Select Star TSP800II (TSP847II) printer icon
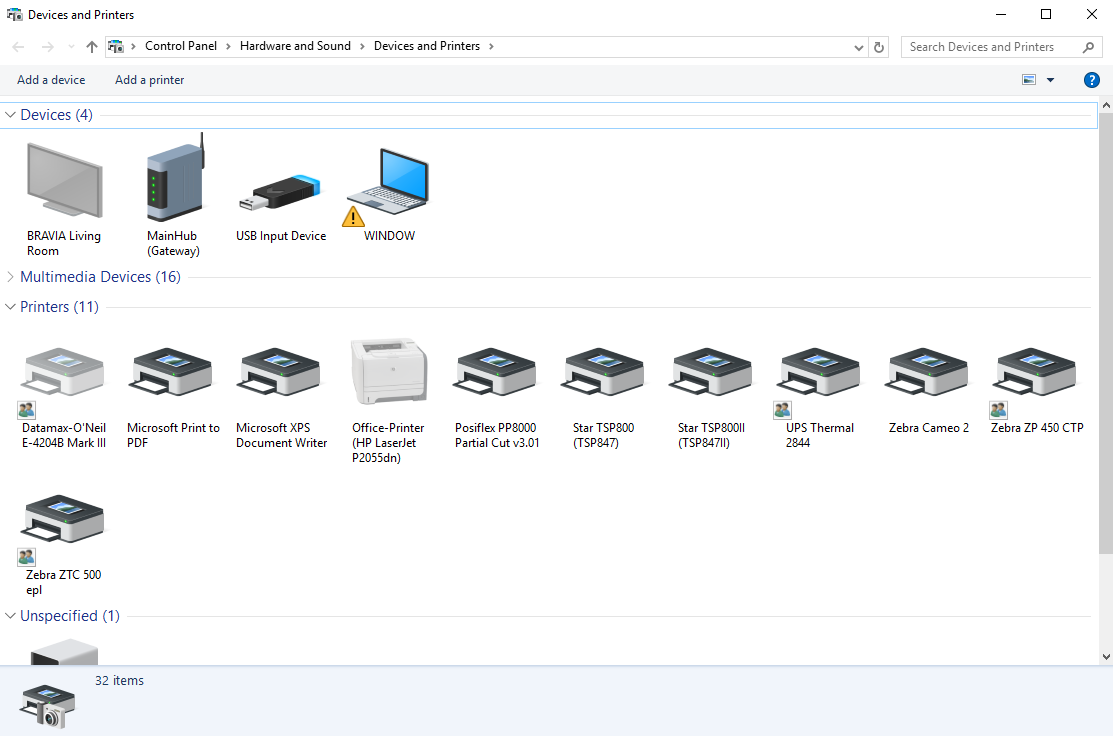This screenshot has width=1113, height=736. pos(711,370)
